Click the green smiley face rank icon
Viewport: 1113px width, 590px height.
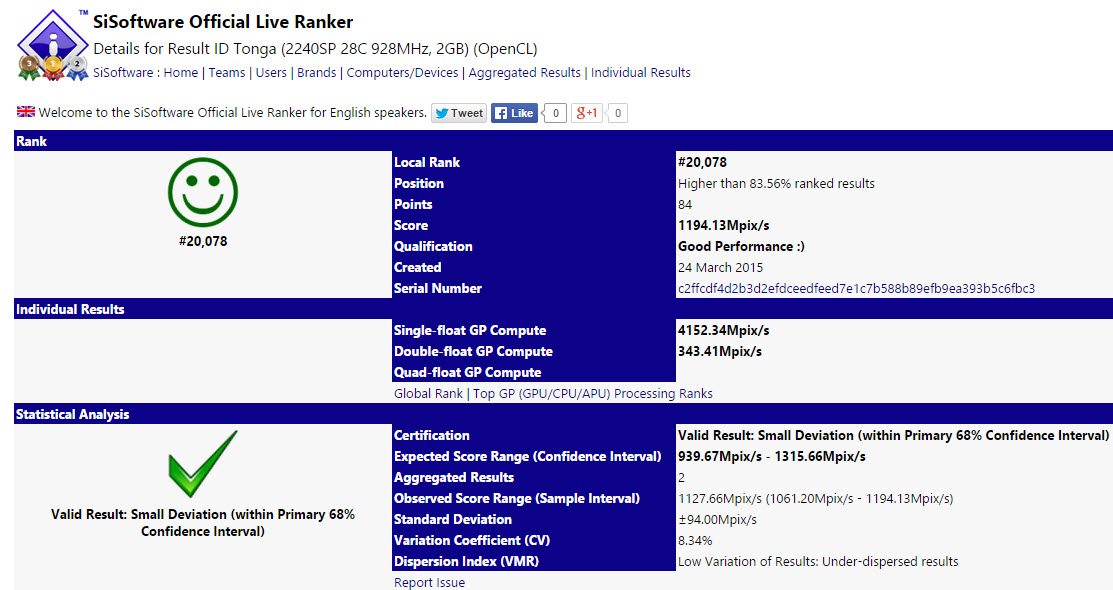click(203, 192)
